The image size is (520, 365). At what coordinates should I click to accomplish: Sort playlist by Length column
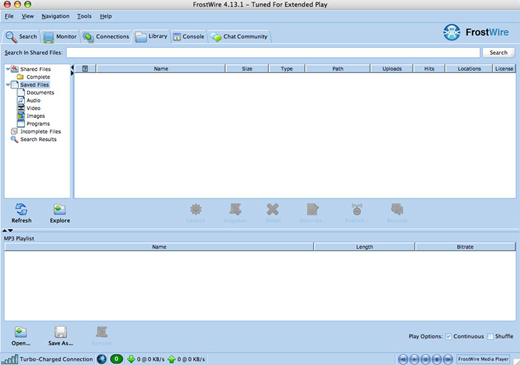click(x=364, y=247)
